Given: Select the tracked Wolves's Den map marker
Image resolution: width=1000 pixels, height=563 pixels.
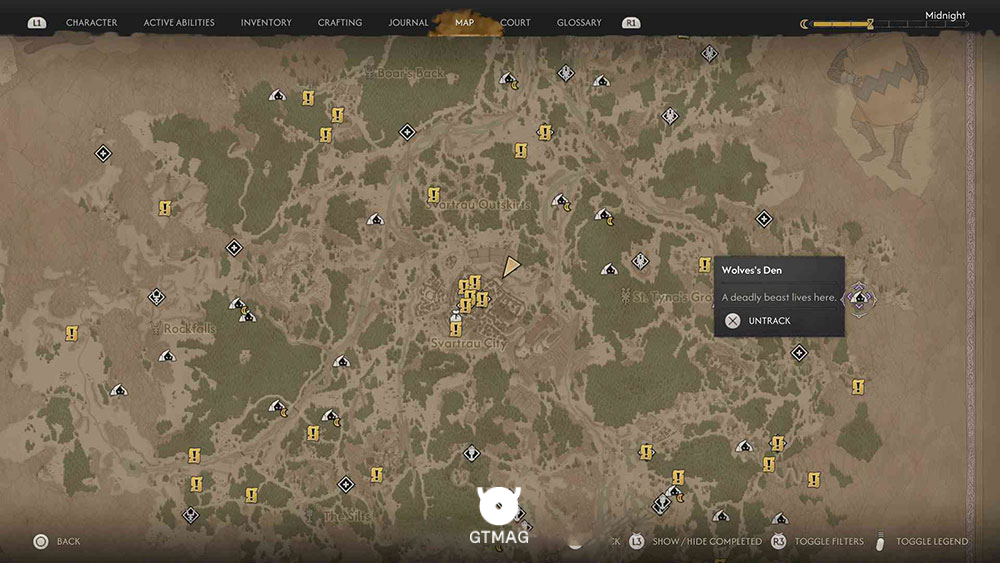Looking at the screenshot, I should [x=860, y=298].
